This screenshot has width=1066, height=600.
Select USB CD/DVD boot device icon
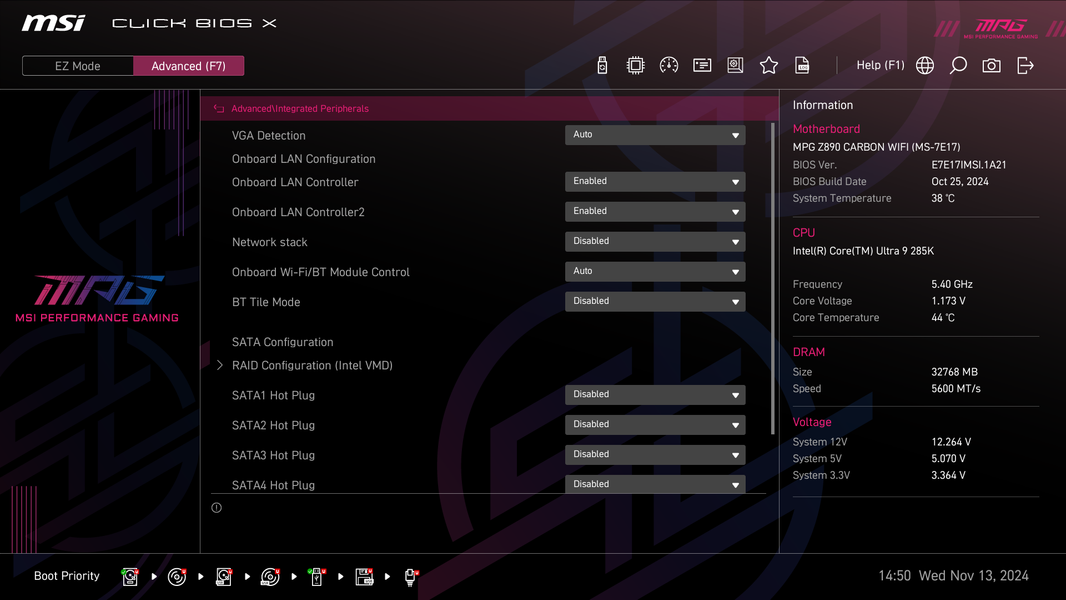[270, 576]
